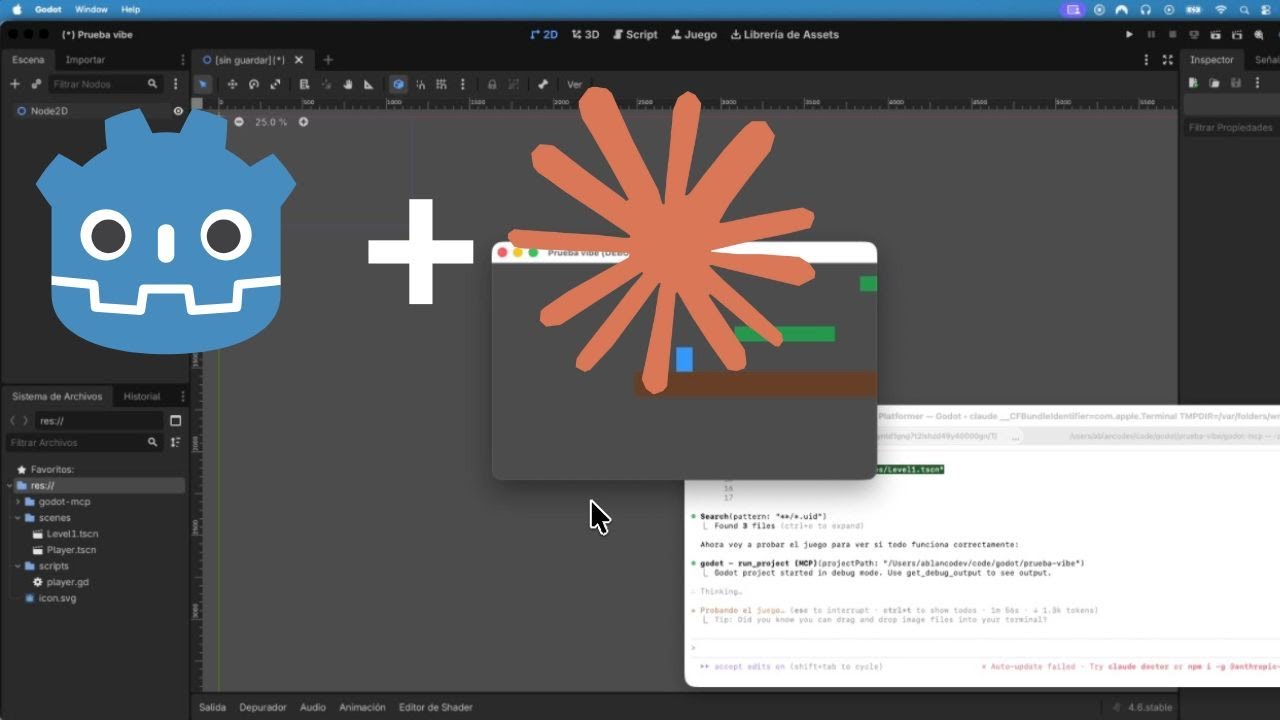Open the Salida bottom panel
The width and height of the screenshot is (1280, 720).
coord(212,707)
